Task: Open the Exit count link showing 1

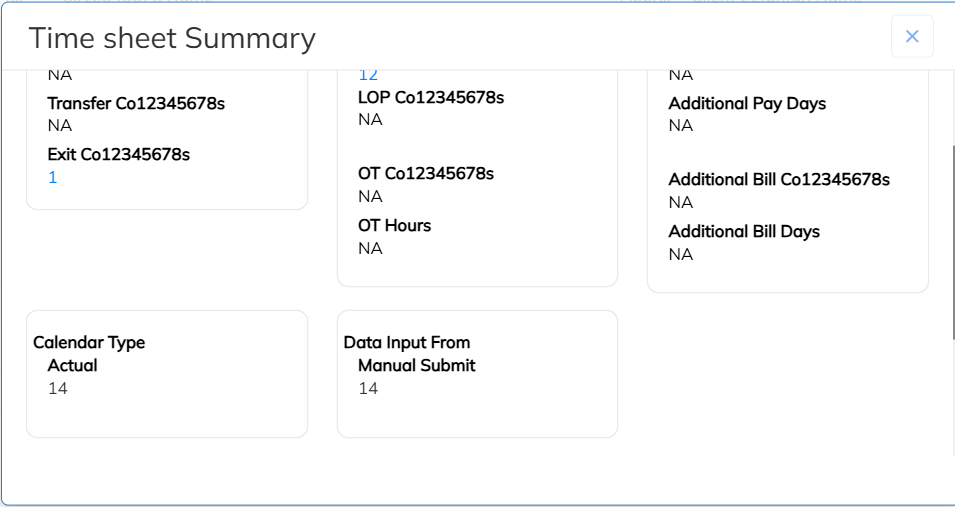Action: point(53,177)
